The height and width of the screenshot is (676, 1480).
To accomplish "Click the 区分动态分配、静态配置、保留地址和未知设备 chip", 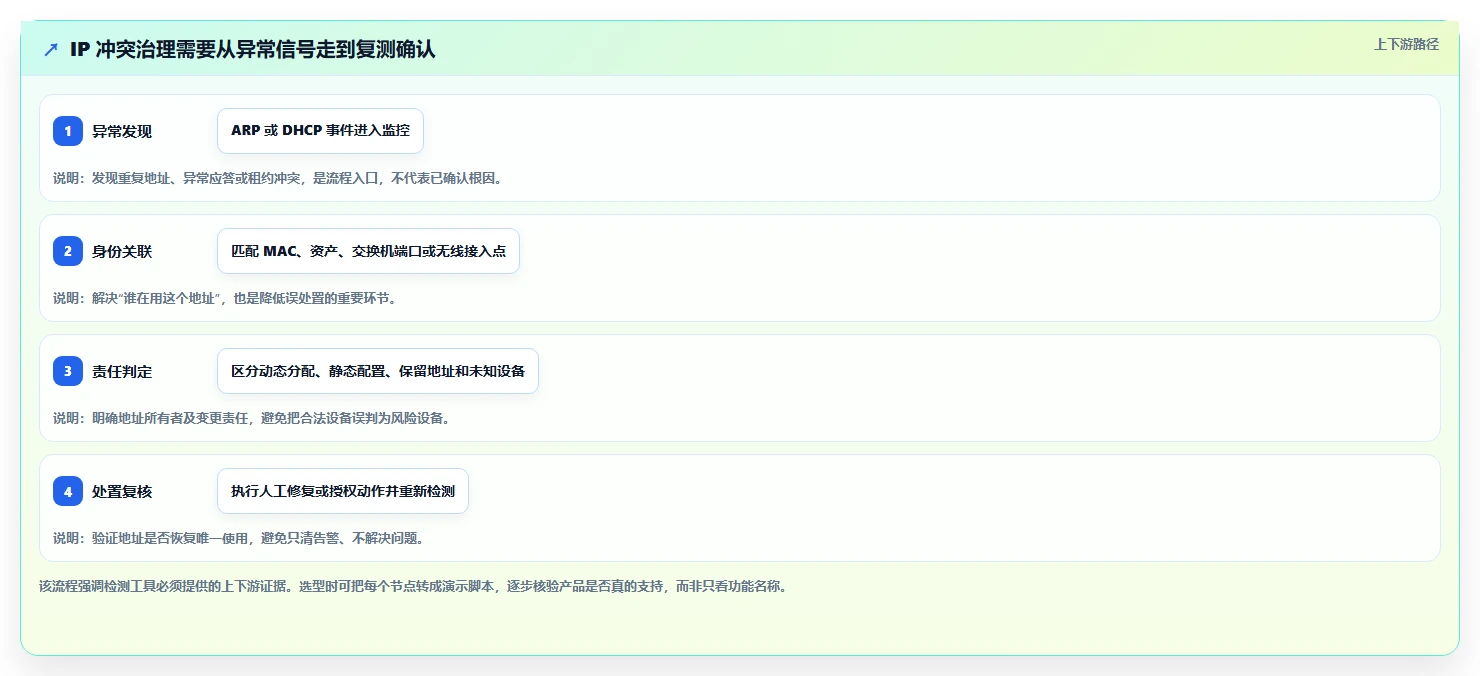I will pyautogui.click(x=378, y=371).
